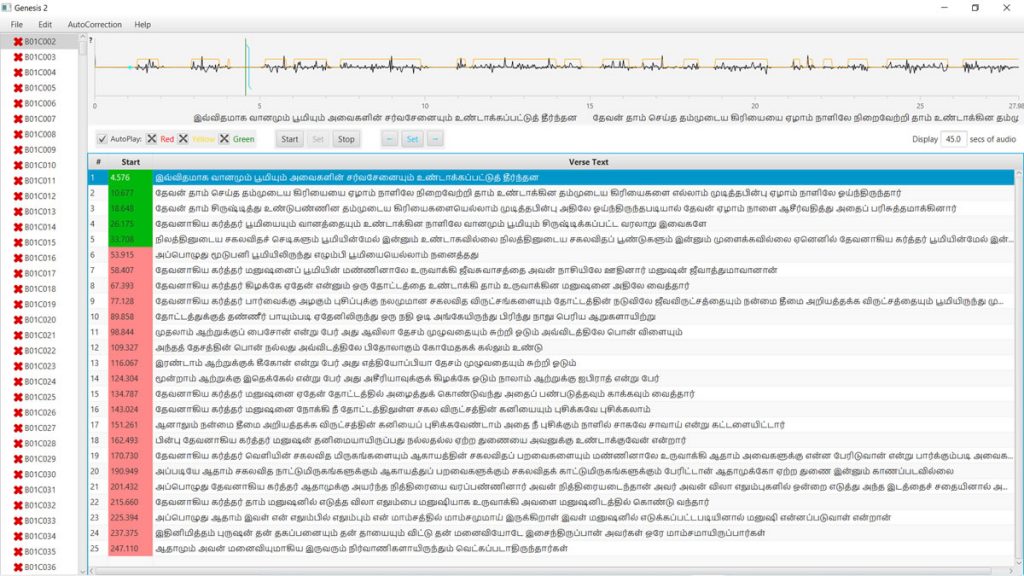This screenshot has height=576, width=1024.
Task: Click the red X icon beside B01C025
Action: tap(18, 397)
